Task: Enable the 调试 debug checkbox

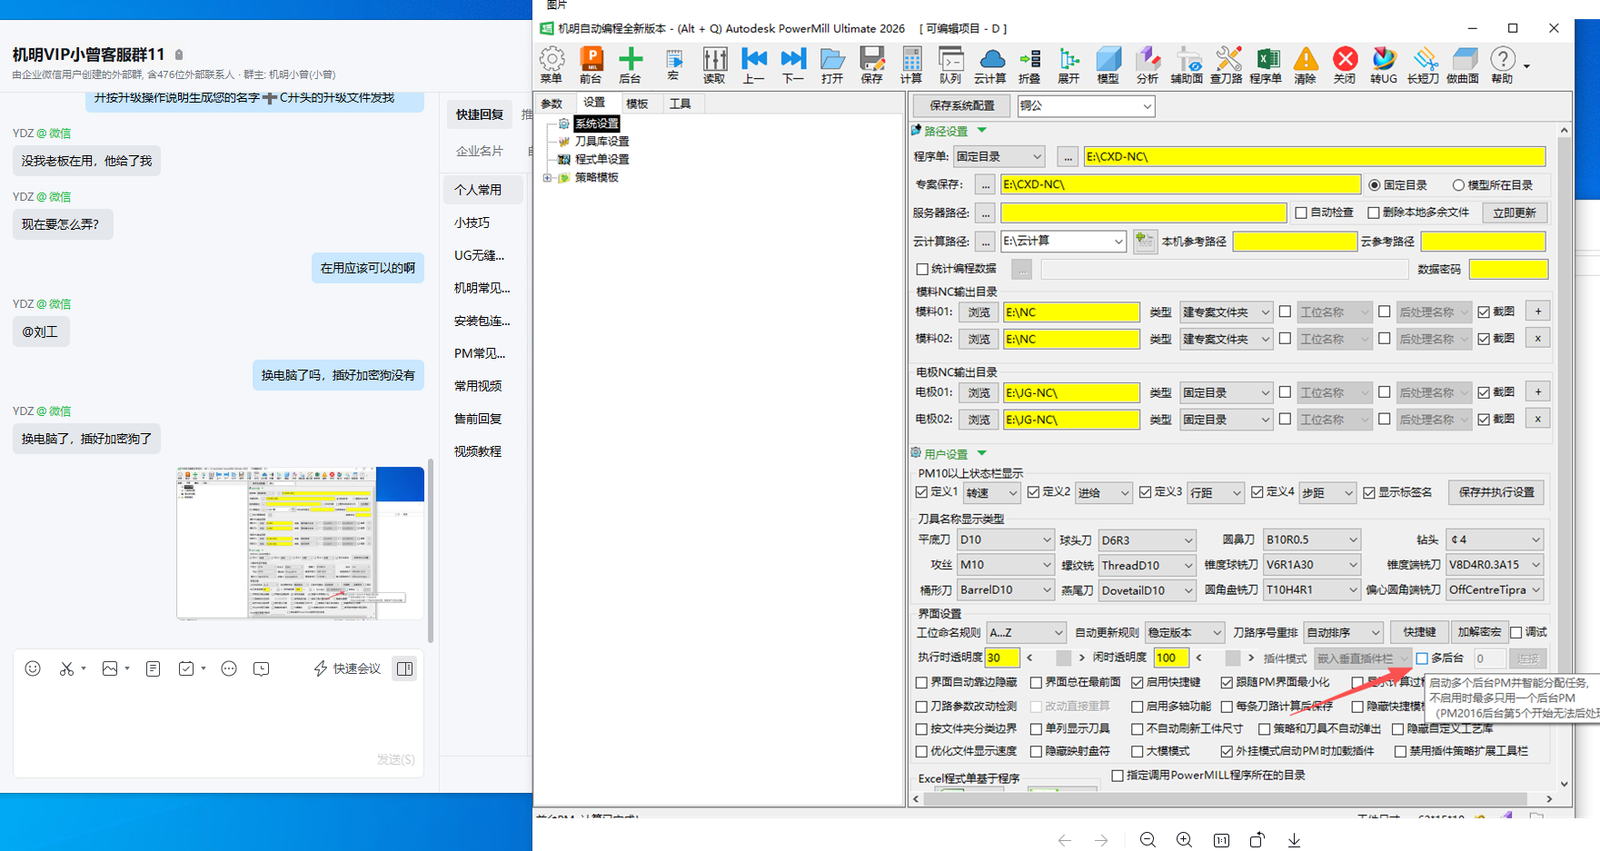Action: (1516, 632)
